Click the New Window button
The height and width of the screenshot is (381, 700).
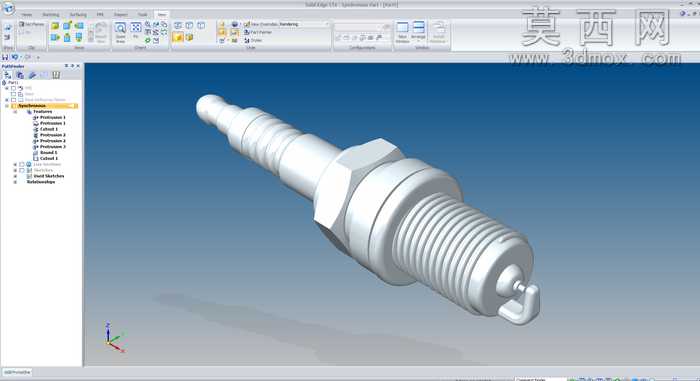402,32
